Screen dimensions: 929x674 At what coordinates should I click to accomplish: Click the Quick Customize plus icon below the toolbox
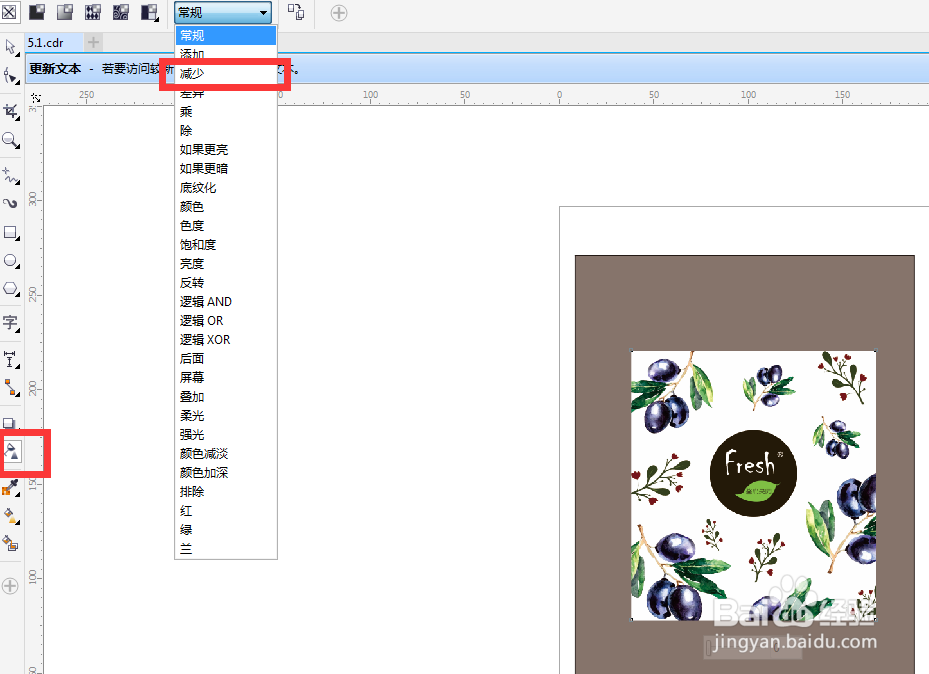[x=11, y=586]
